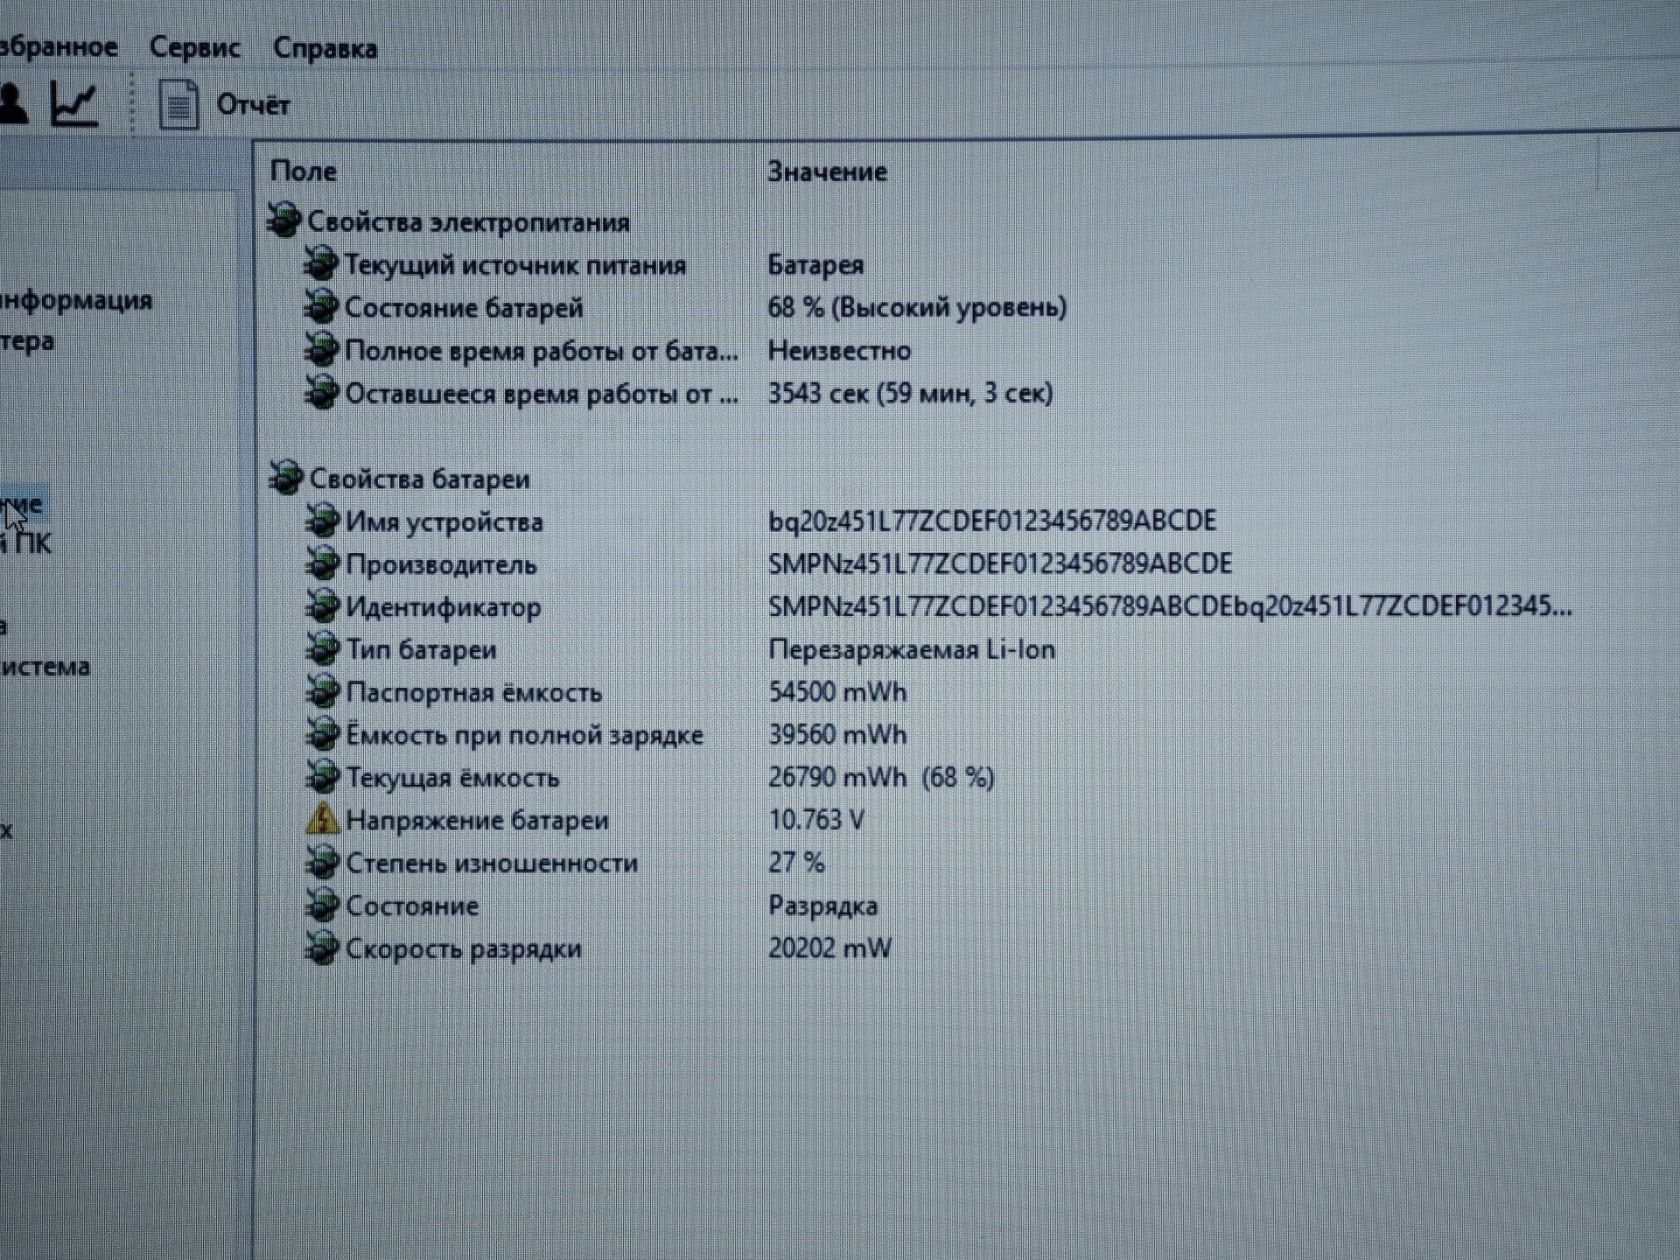Click the user profile toolbar icon
This screenshot has height=1260, width=1680.
tap(13, 103)
